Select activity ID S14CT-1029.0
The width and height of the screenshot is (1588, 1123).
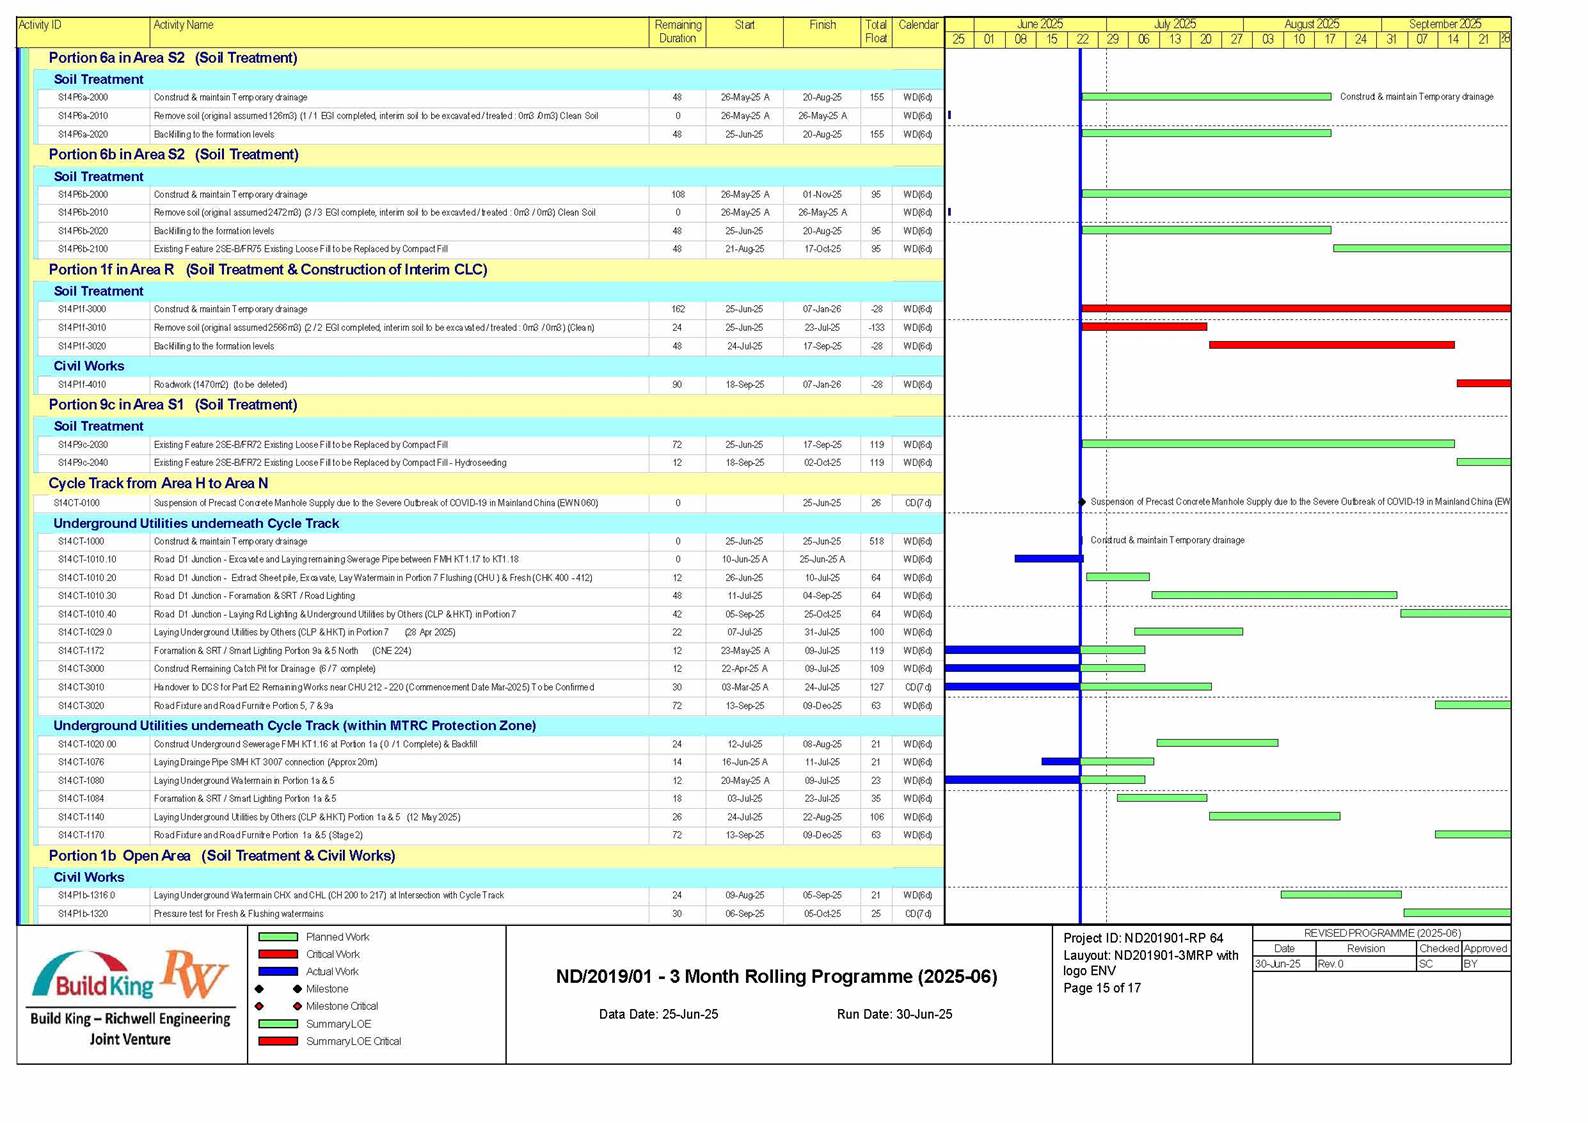click(85, 633)
